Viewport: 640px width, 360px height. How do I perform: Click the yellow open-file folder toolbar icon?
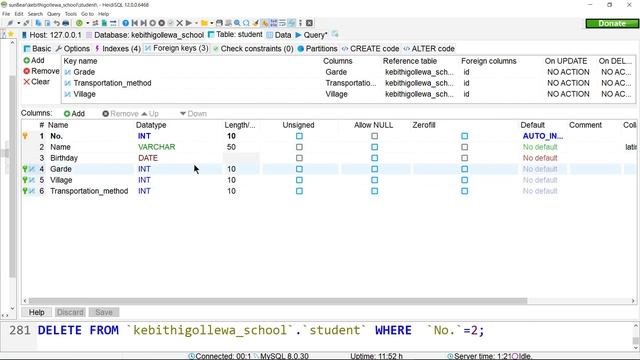click(x=204, y=23)
